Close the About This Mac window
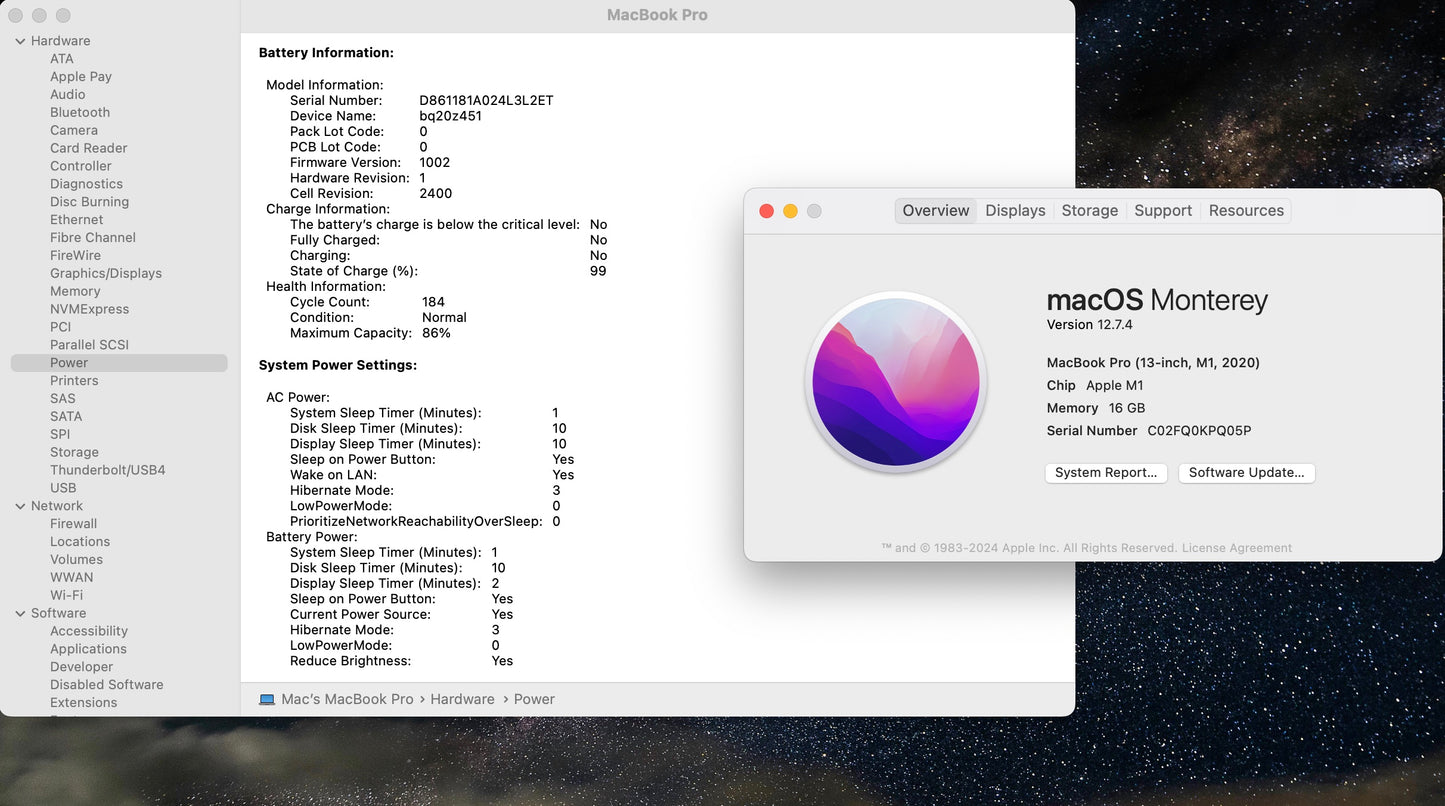The height and width of the screenshot is (806, 1445). click(x=767, y=211)
